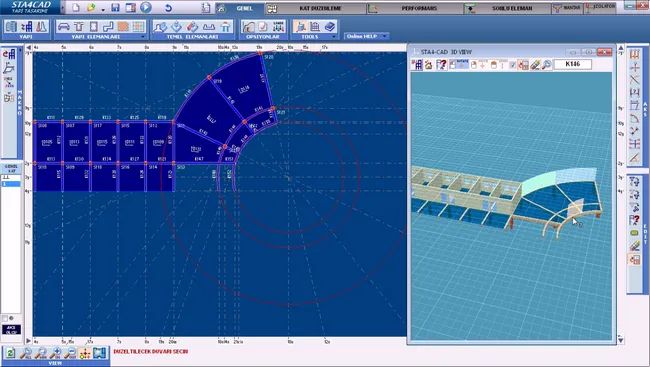Viewport: 650px width, 367px height.
Task: Select the stair tool in YAPI ELEMANLARI
Action: (108, 27)
